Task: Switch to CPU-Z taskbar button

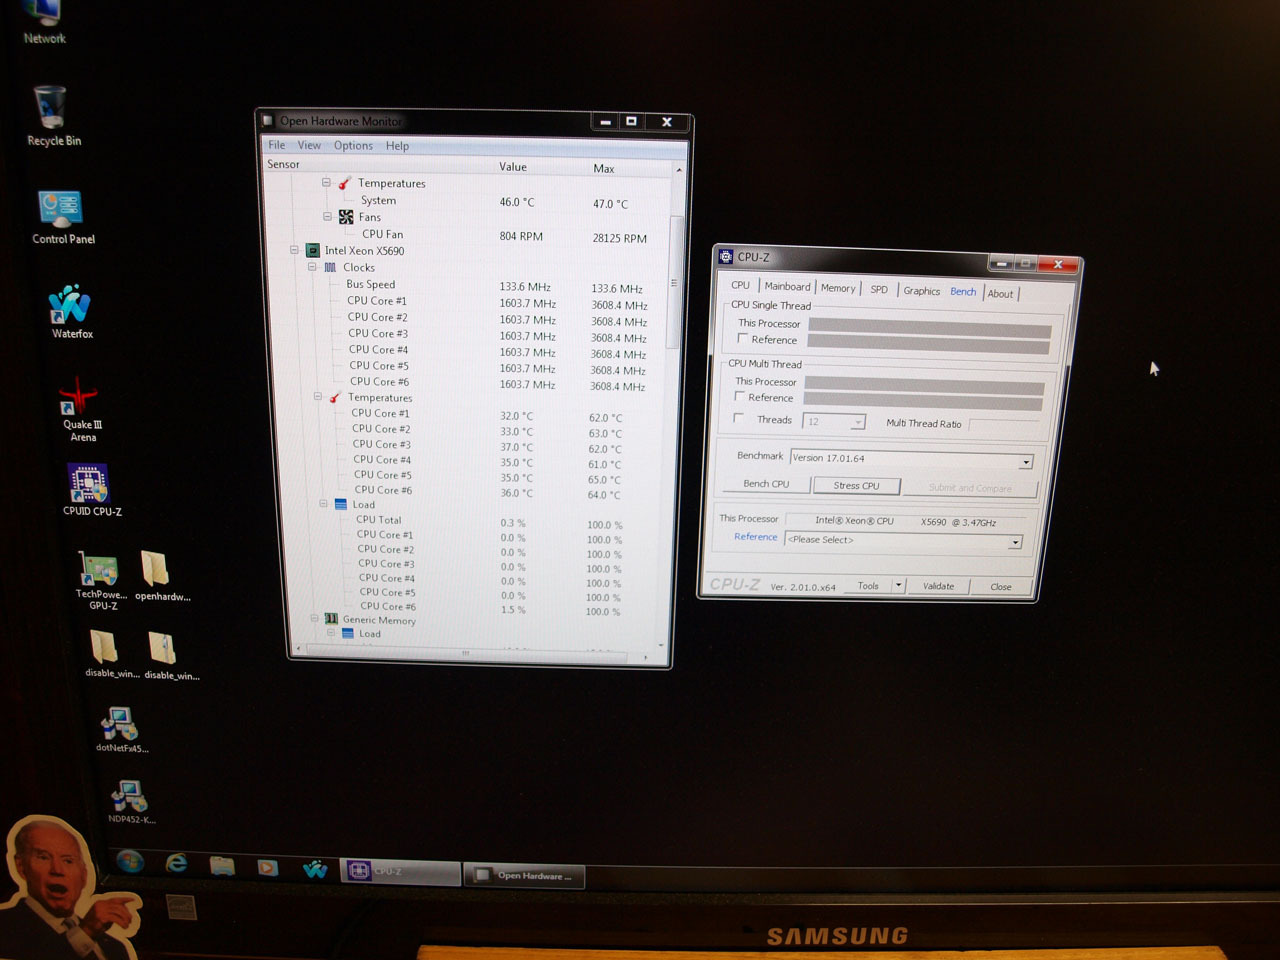Action: tap(400, 871)
